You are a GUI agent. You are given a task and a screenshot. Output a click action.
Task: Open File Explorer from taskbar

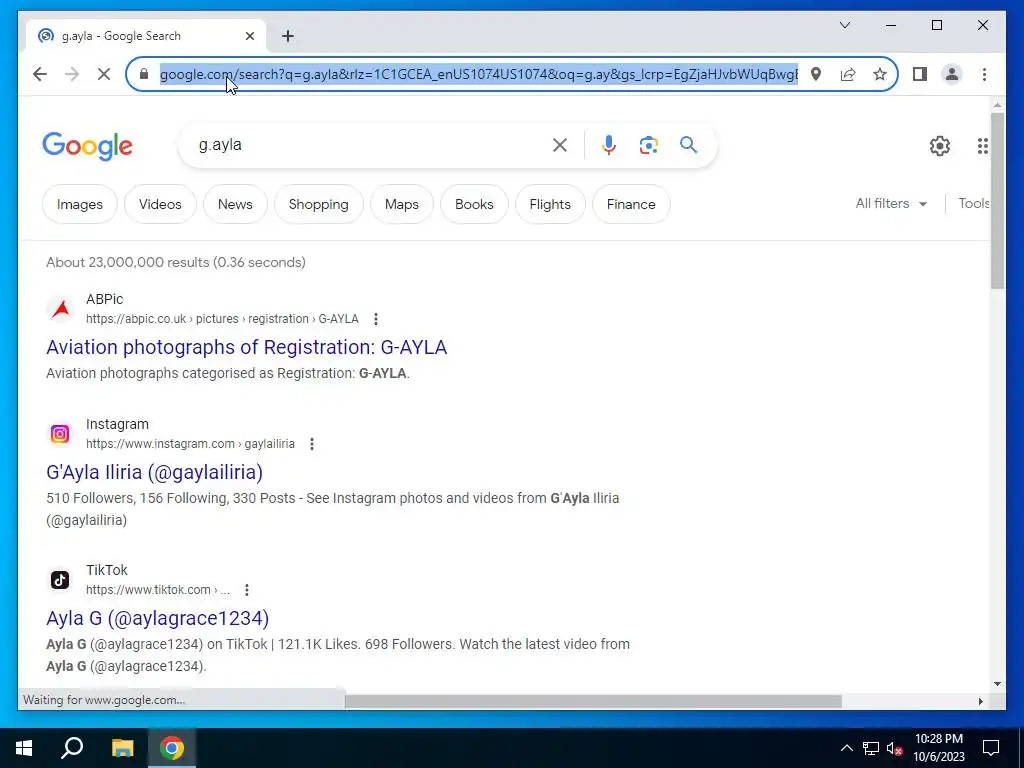[x=122, y=748]
